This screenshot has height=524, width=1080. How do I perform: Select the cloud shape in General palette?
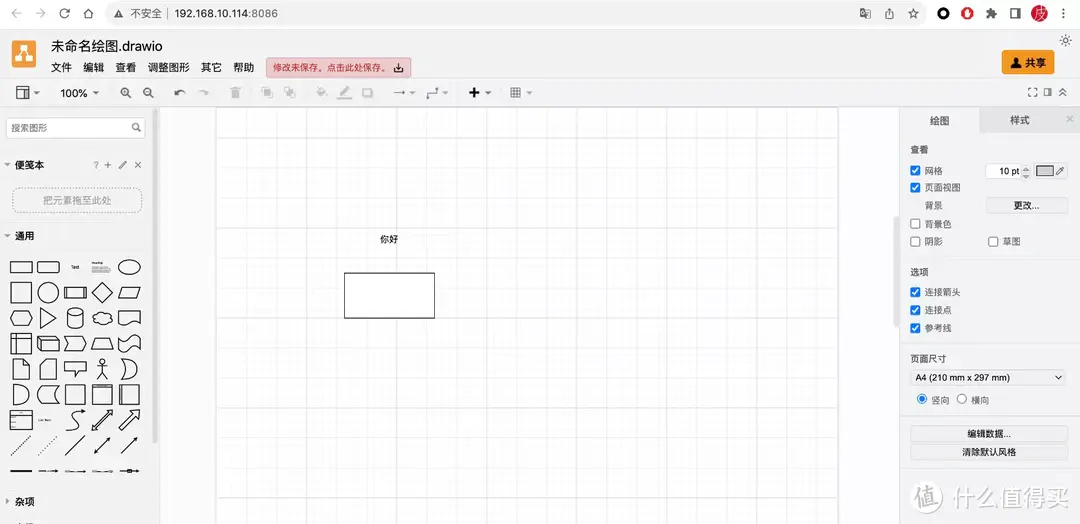tap(102, 318)
